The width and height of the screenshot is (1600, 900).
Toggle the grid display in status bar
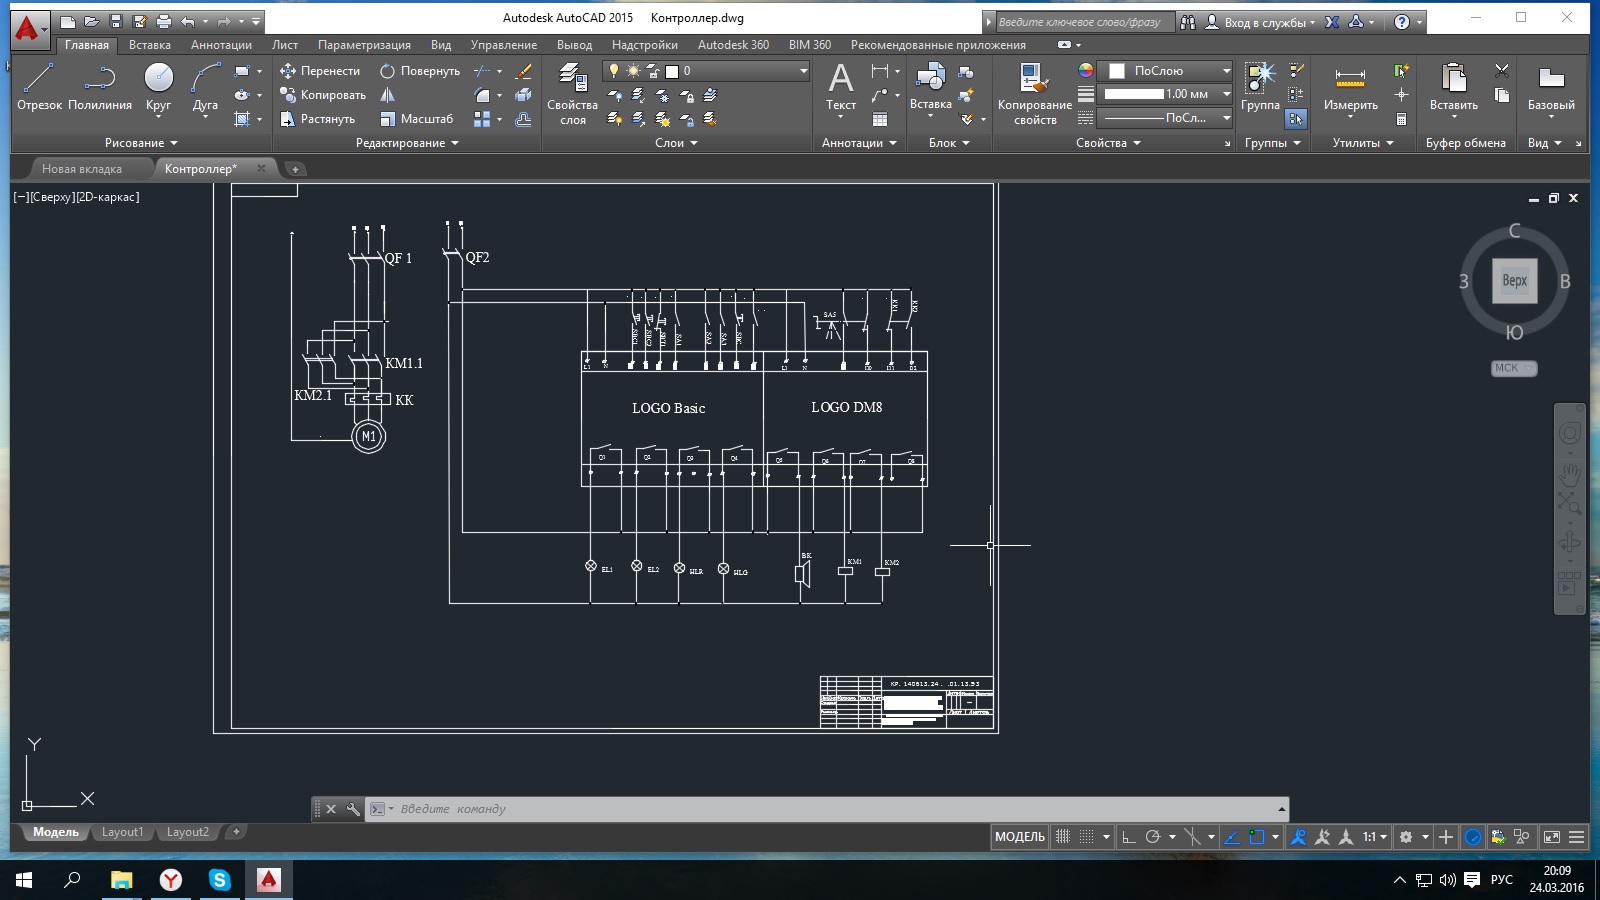[1063, 837]
